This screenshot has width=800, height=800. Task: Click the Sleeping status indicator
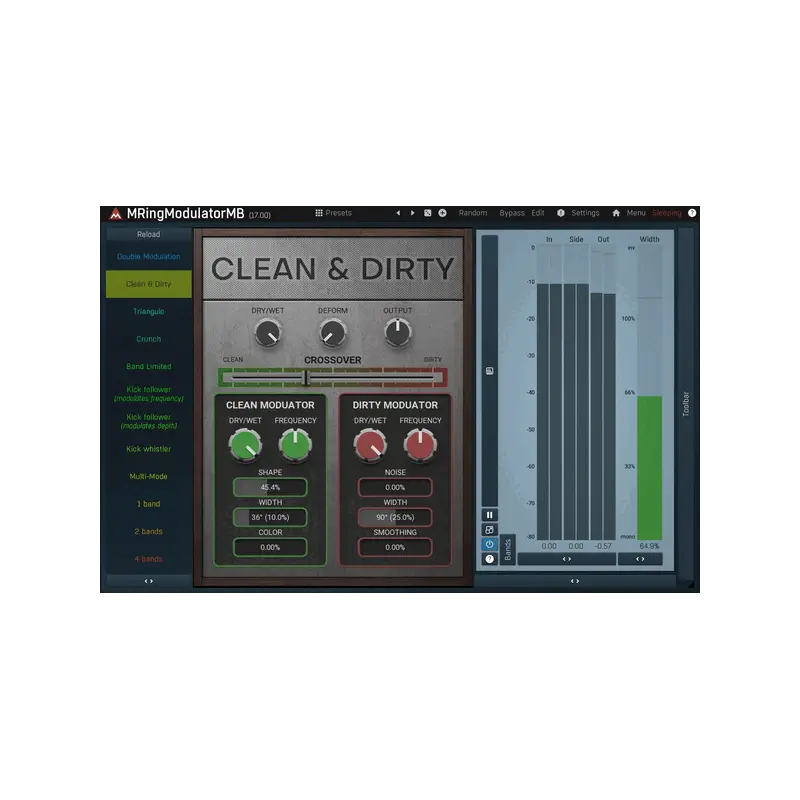667,213
